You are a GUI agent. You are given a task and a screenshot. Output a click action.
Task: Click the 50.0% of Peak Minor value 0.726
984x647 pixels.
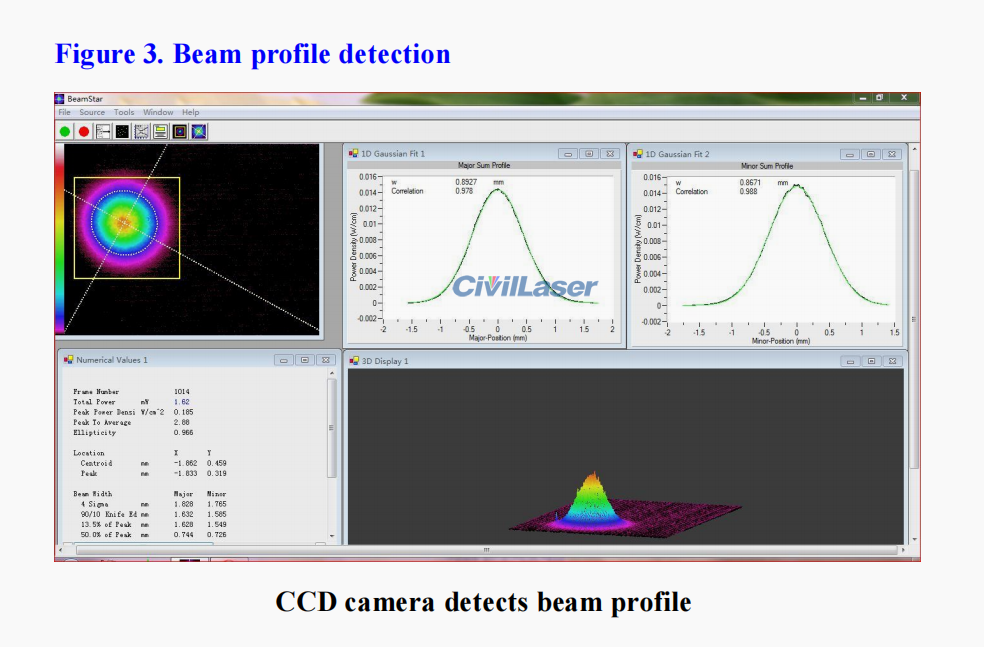coord(217,535)
